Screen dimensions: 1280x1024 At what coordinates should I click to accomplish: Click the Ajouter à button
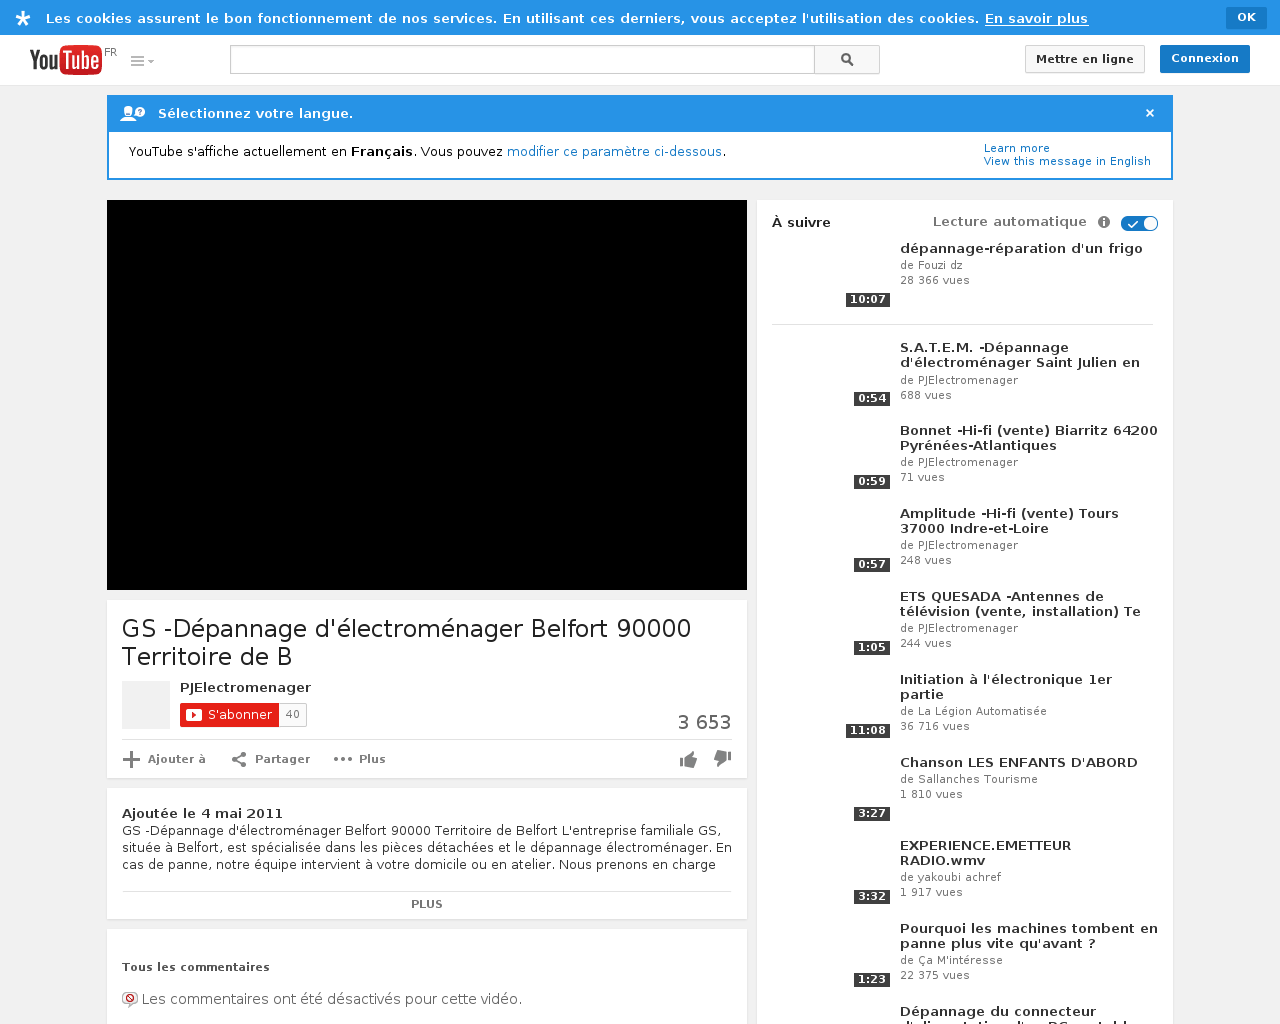(164, 760)
